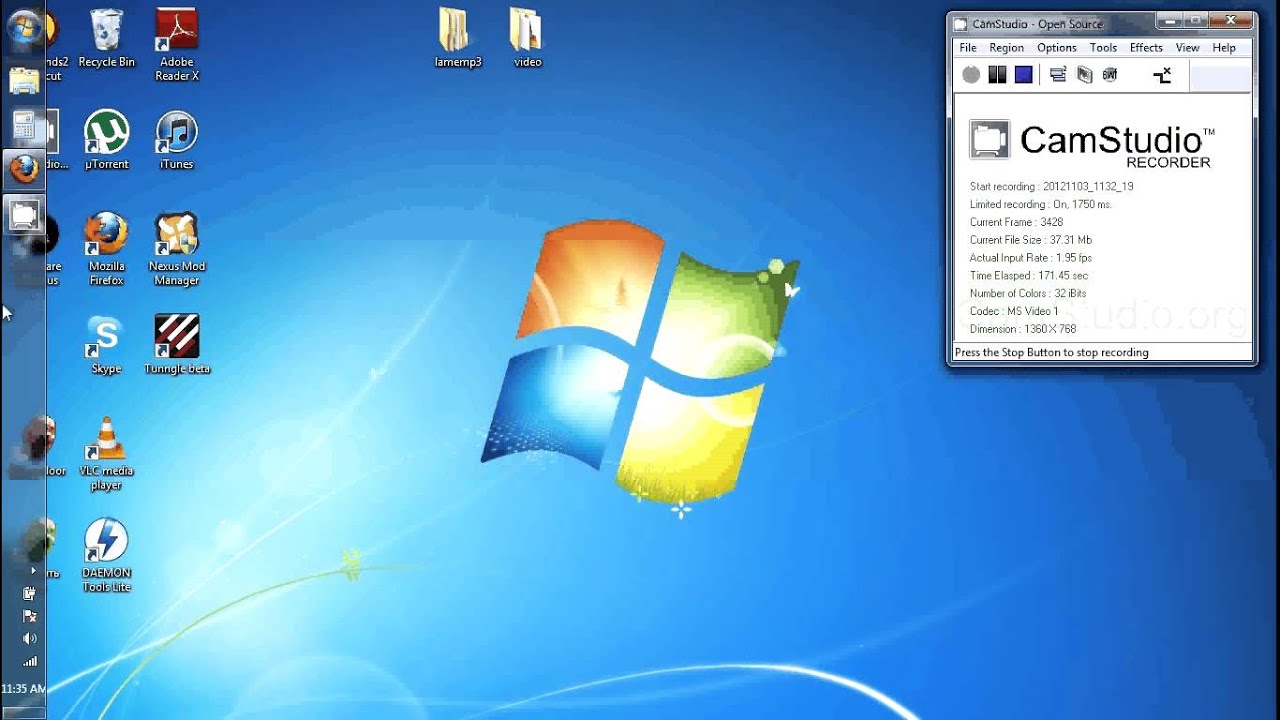
Task: Switch to Firefox via its taskbar button
Action: (x=23, y=168)
